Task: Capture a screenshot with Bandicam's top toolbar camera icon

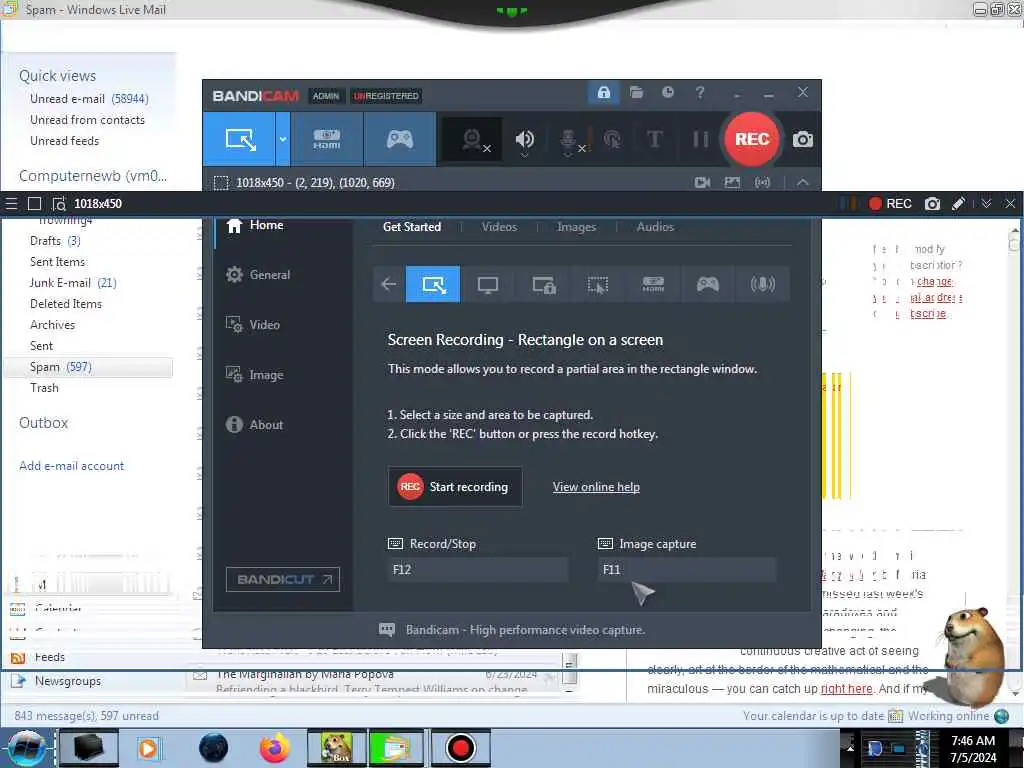Action: coord(803,139)
